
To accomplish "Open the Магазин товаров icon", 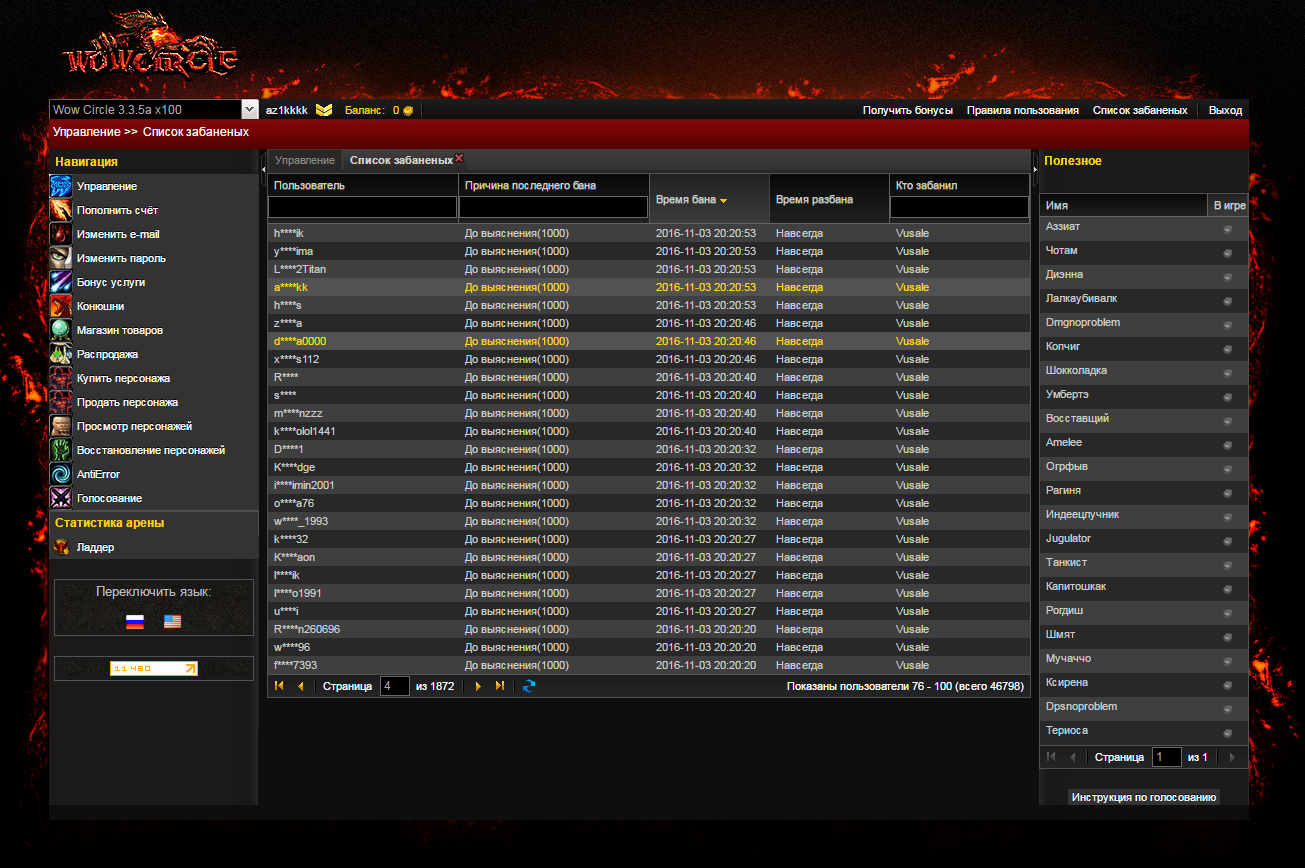I will [61, 331].
